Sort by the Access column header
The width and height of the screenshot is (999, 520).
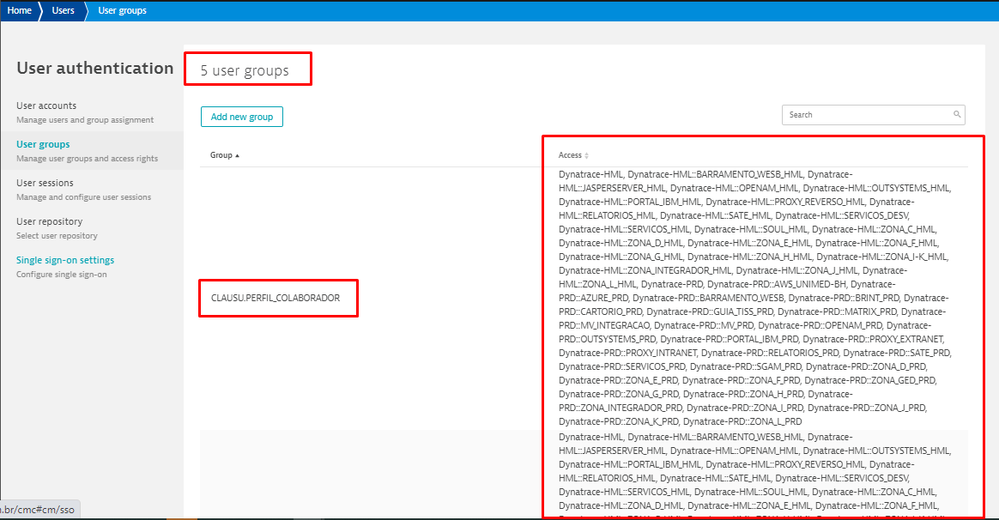point(570,156)
